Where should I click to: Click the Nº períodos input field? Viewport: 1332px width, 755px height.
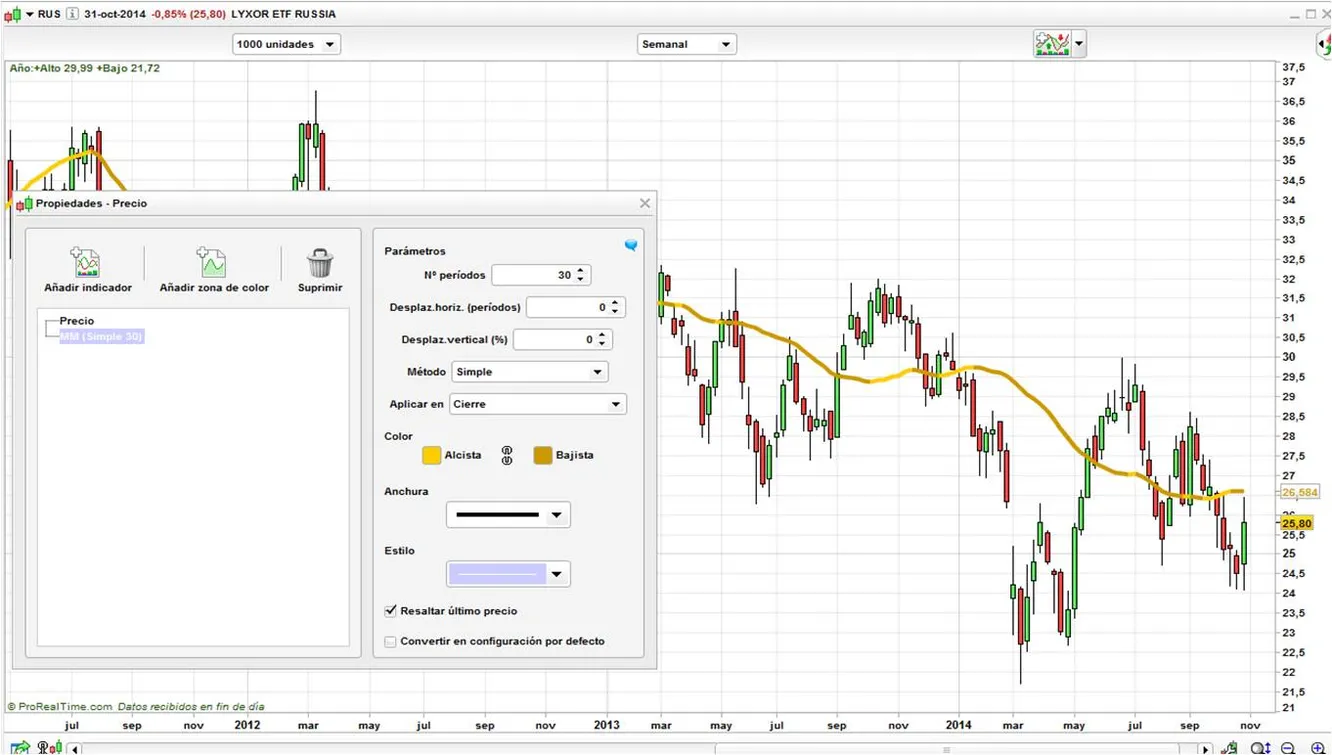533,275
